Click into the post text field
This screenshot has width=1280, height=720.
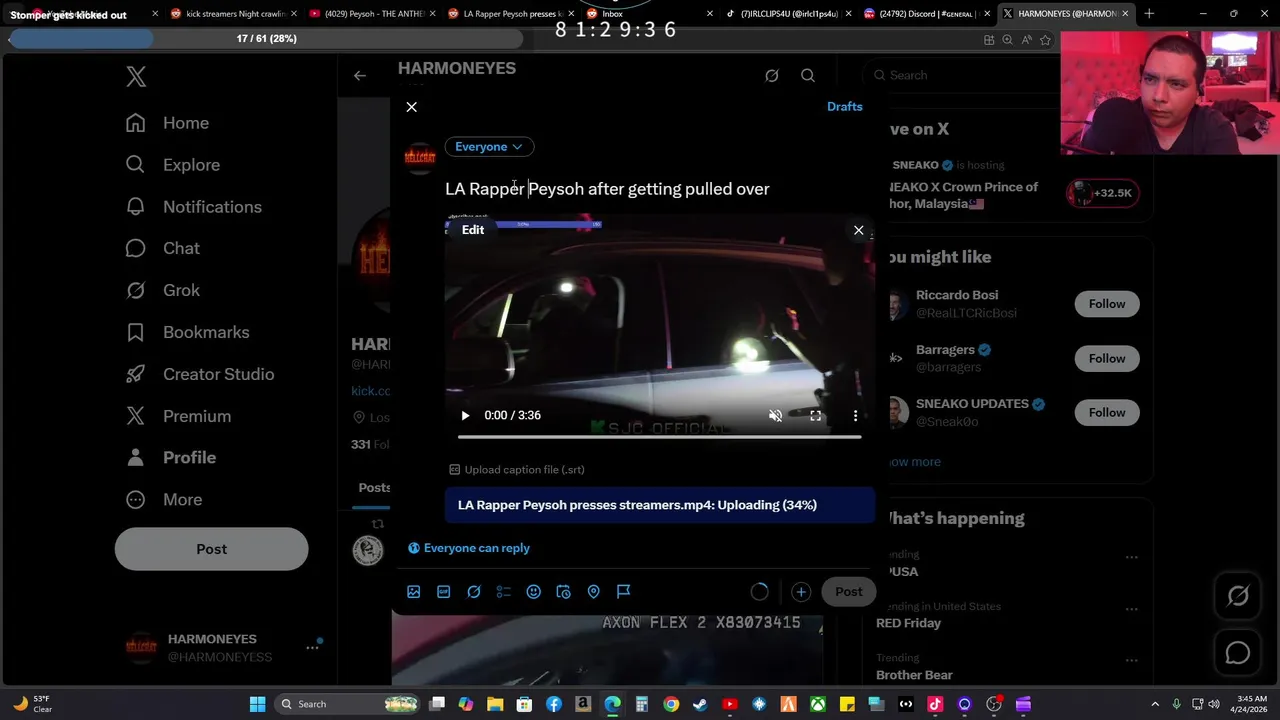coord(607,189)
